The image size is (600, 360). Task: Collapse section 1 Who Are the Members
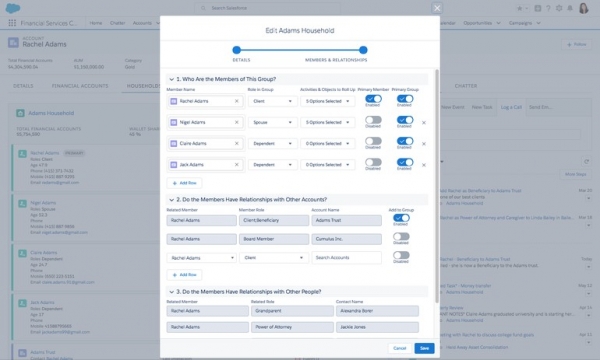coord(172,79)
